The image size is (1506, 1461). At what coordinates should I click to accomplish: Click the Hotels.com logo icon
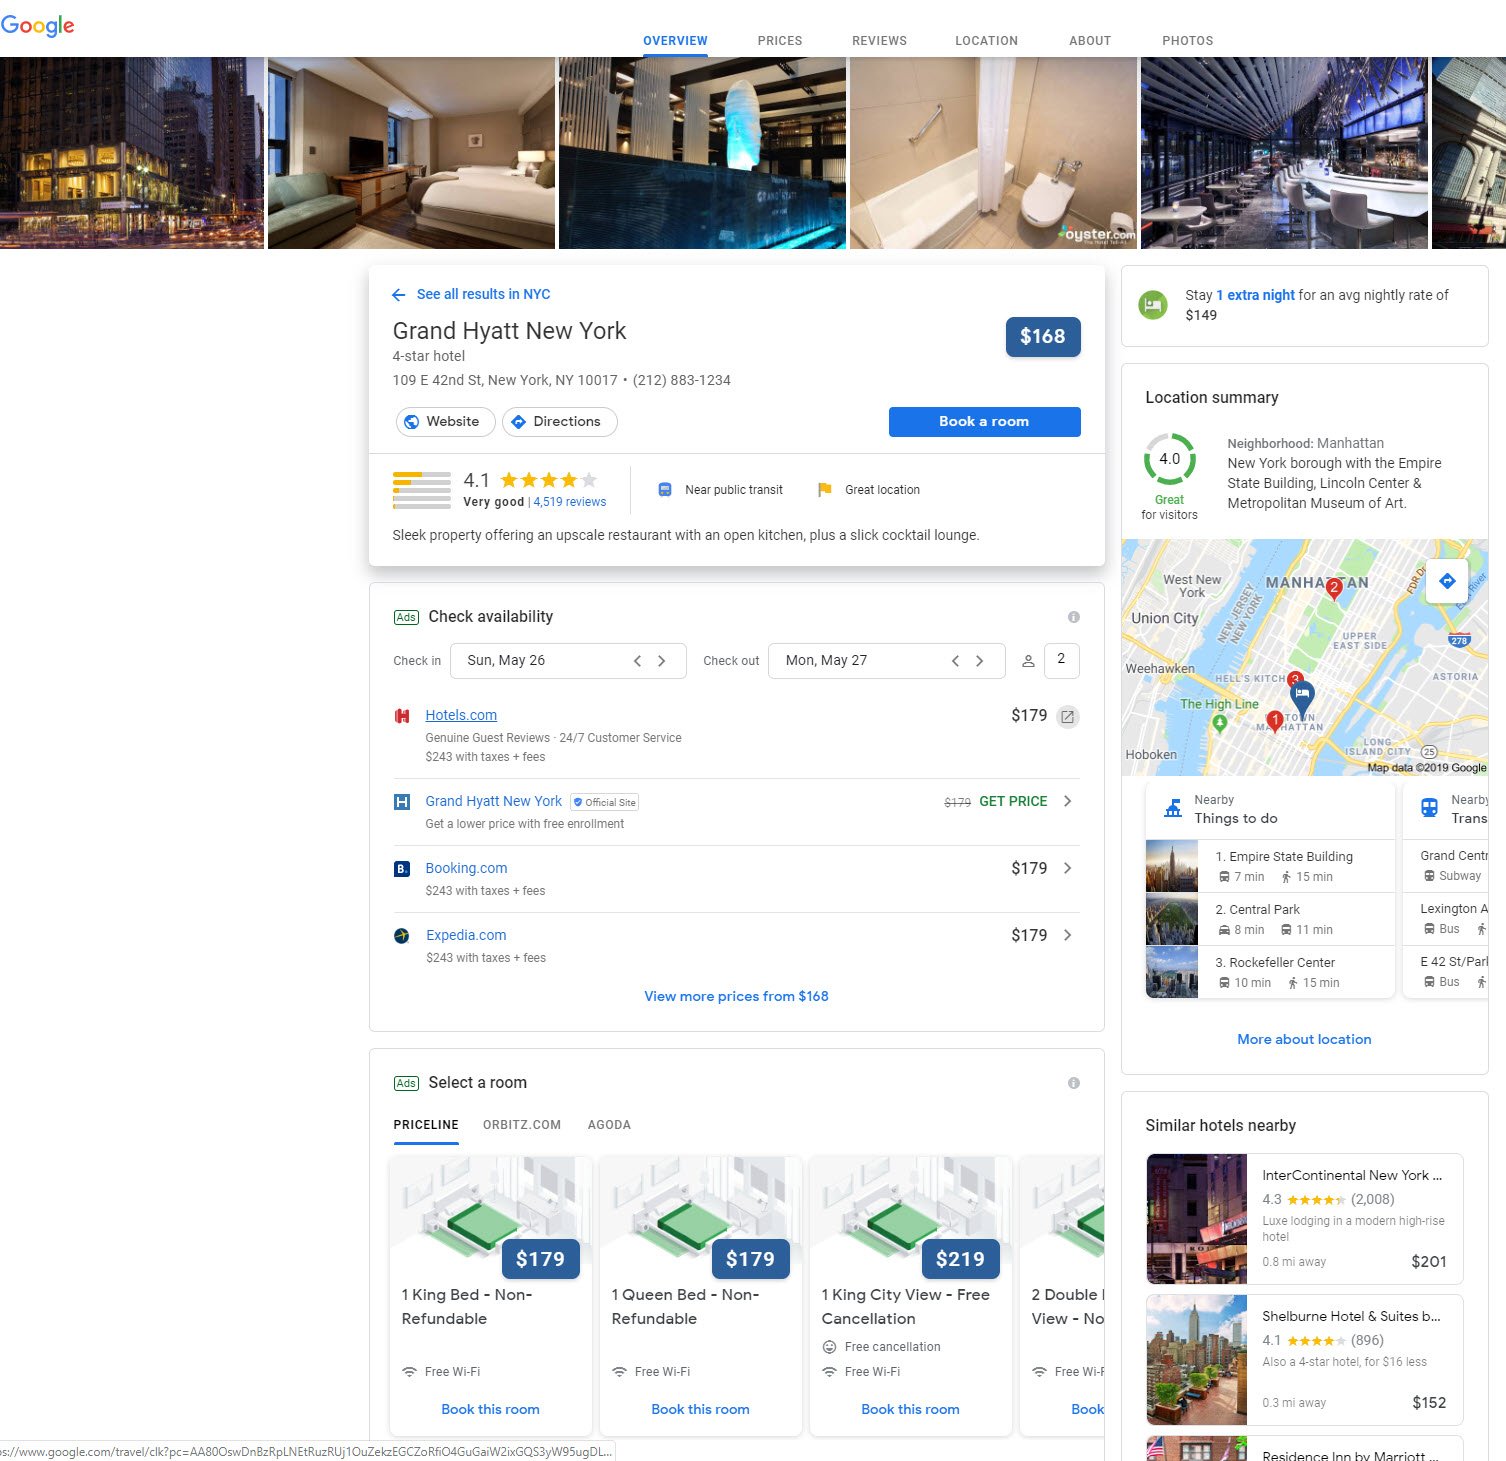(402, 716)
